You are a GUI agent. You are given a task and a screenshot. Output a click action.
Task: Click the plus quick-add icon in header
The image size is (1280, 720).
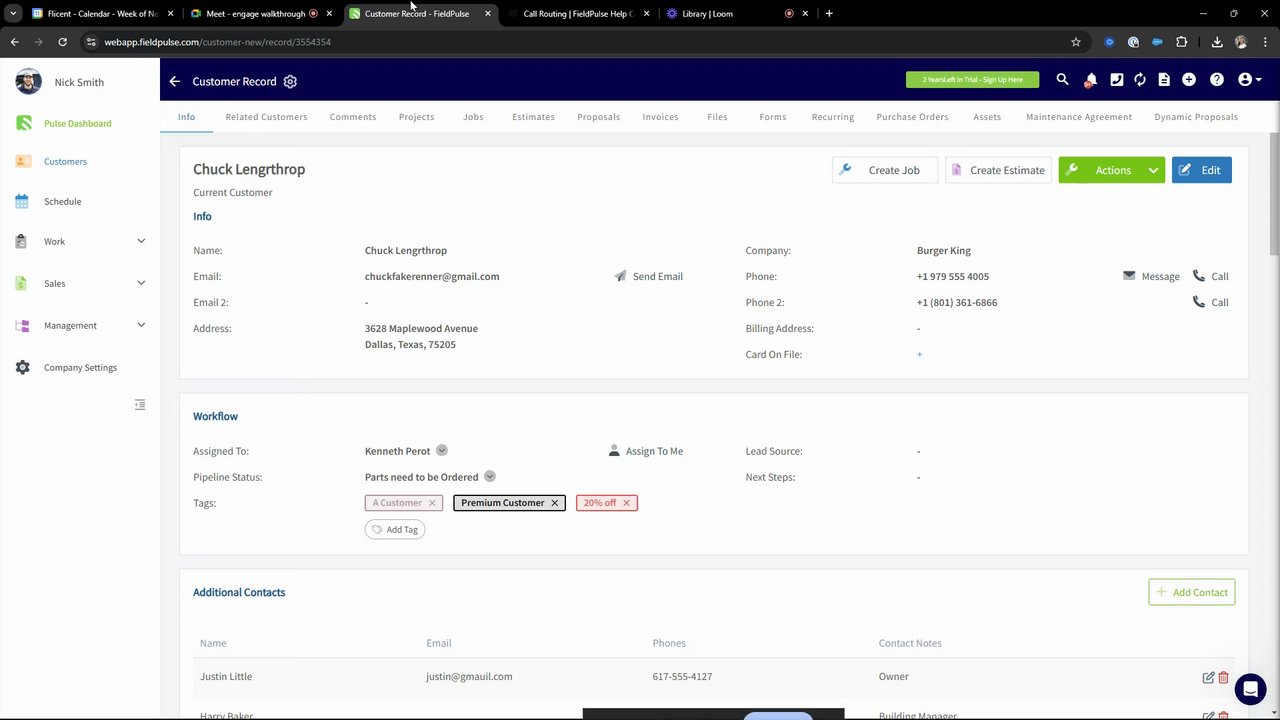(1189, 80)
